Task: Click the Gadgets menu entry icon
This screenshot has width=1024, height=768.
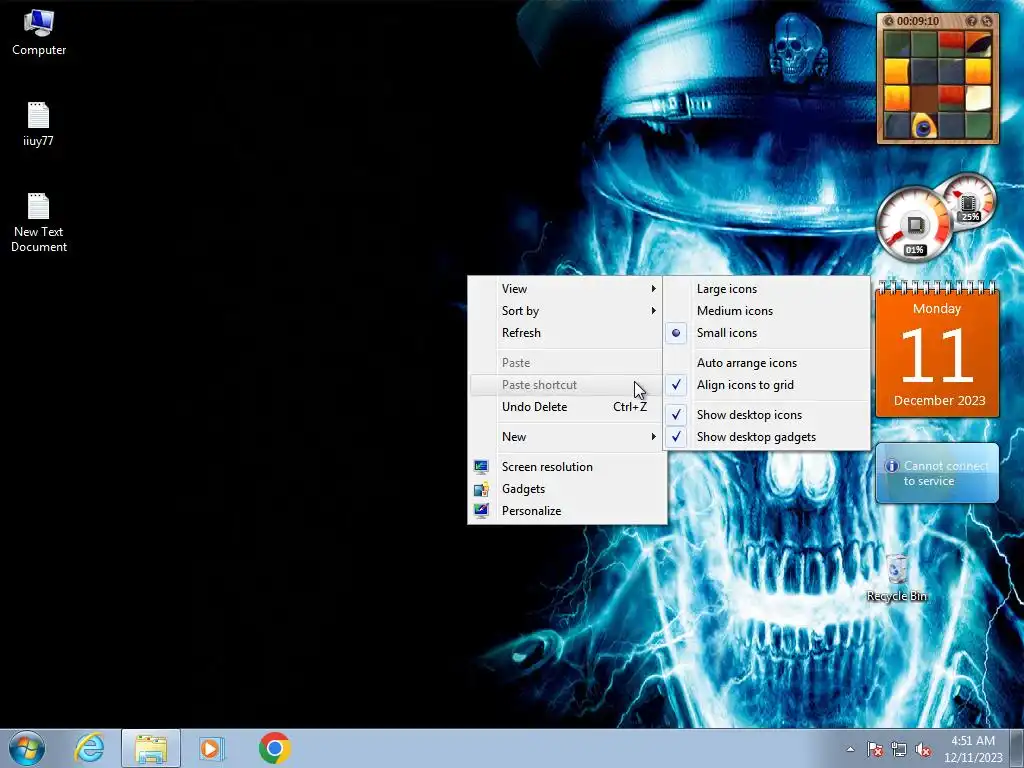Action: pyautogui.click(x=481, y=489)
